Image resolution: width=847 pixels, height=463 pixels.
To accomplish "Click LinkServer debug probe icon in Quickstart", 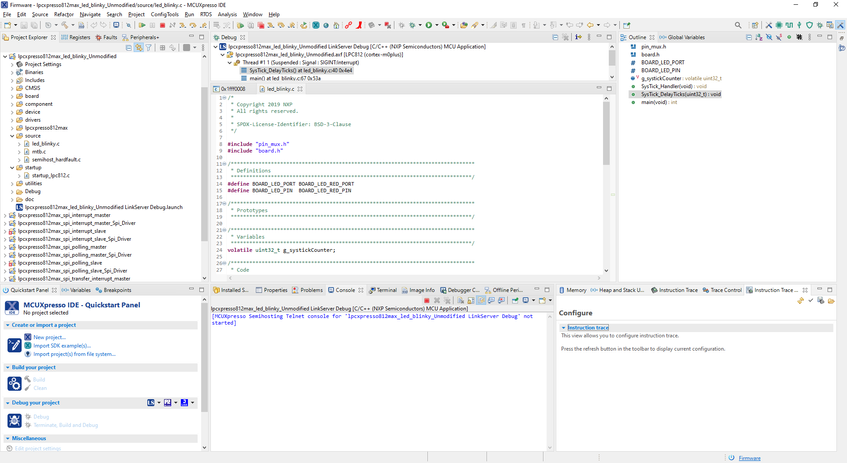I will [x=151, y=402].
